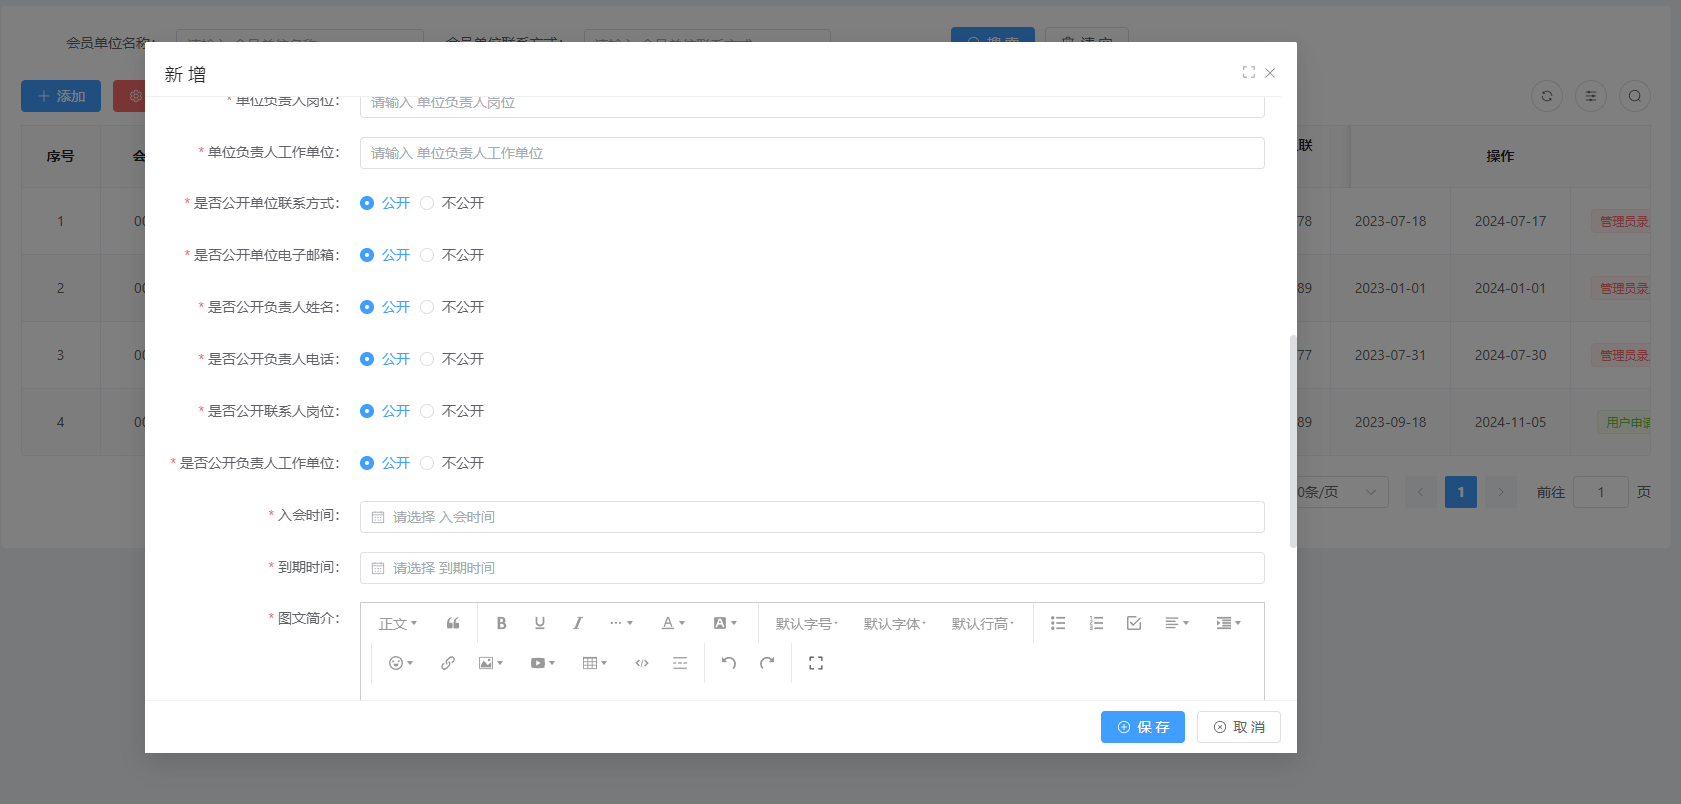The width and height of the screenshot is (1681, 804).
Task: Open the font color picker
Action: click(x=673, y=623)
